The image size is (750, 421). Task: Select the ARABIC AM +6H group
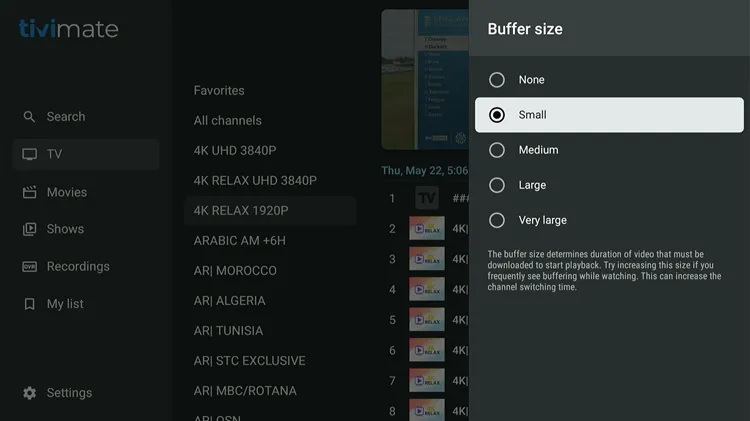pos(240,241)
